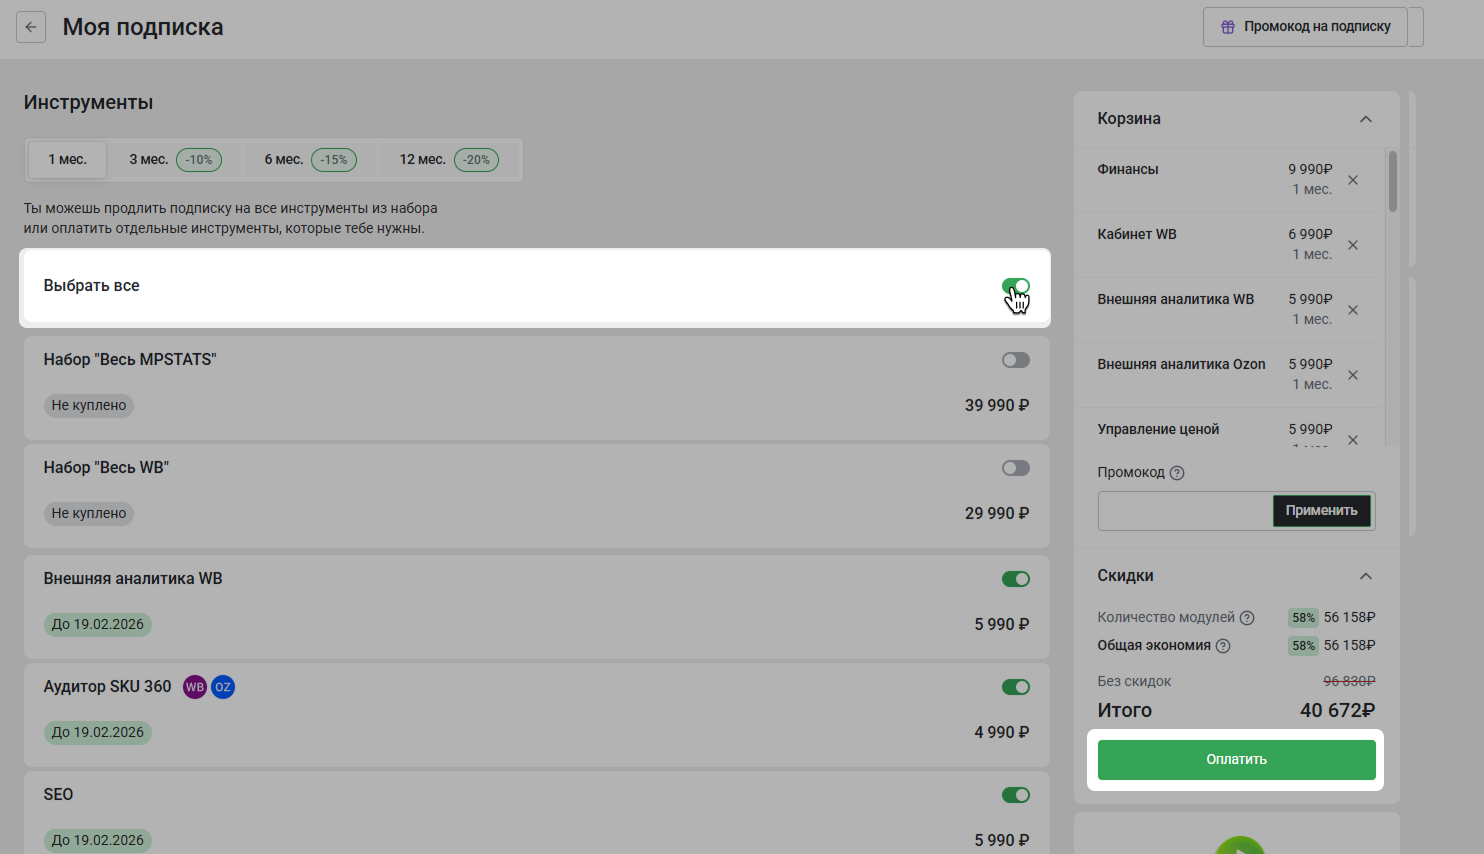Click the total amount 40 672₽
The image size is (1484, 854).
click(x=1337, y=710)
